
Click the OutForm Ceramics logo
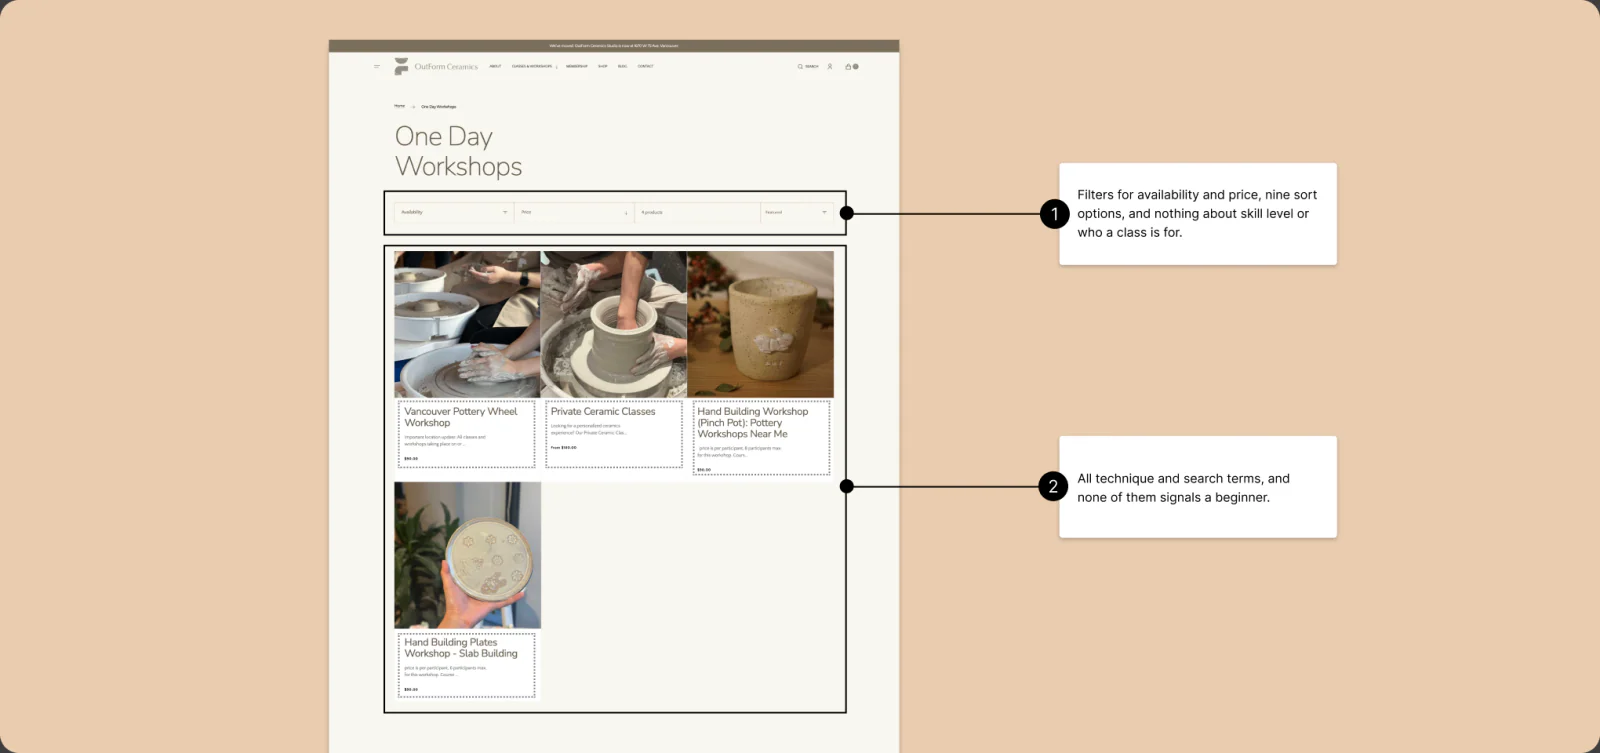coord(436,67)
